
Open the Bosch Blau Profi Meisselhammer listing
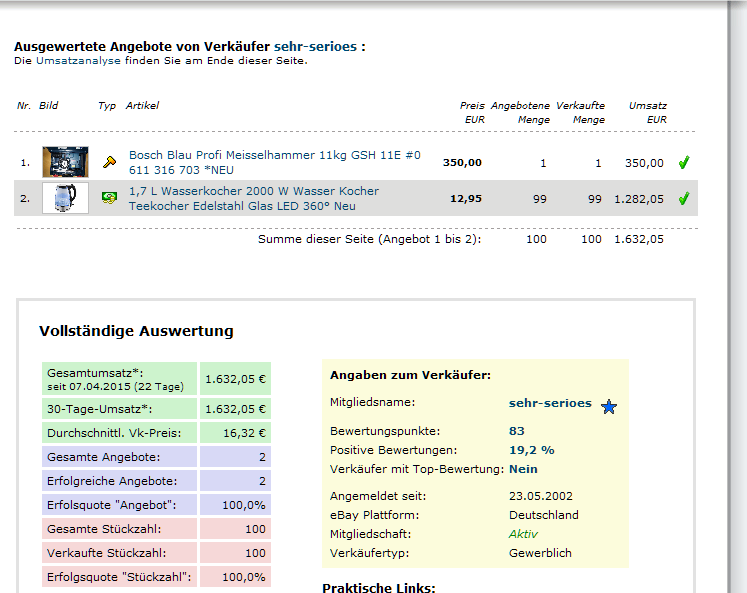tap(274, 162)
